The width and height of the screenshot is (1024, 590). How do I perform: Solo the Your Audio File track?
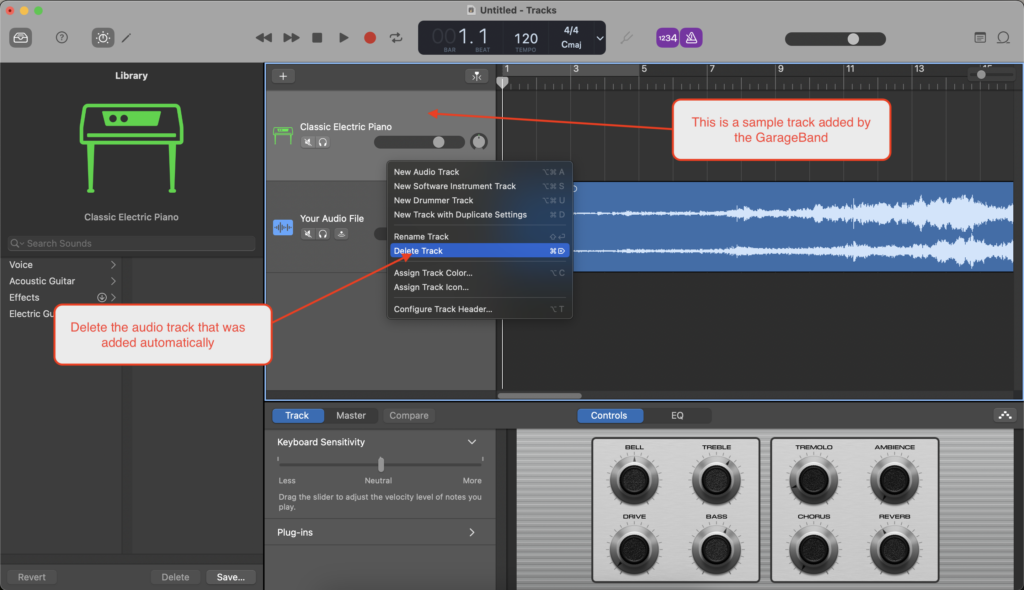tap(323, 234)
